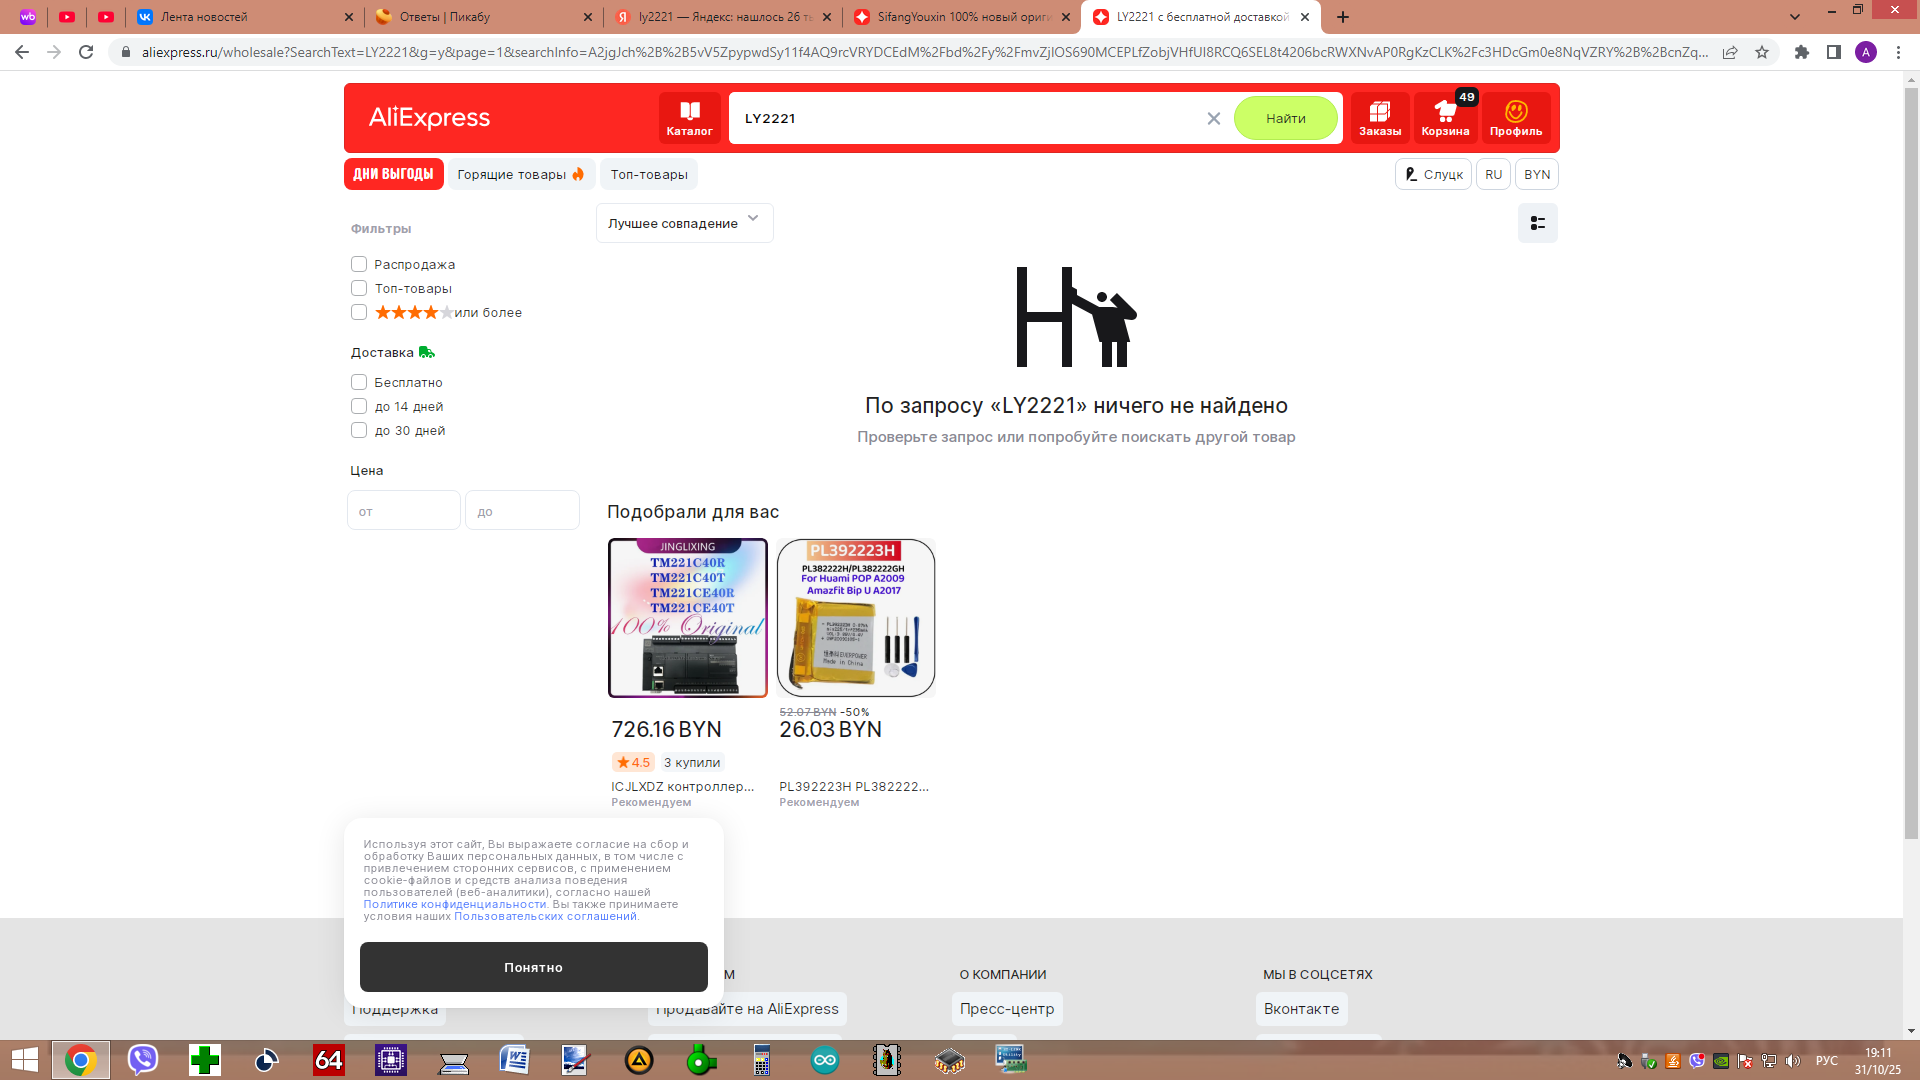Bookmark this page with star icon
The height and width of the screenshot is (1080, 1920).
[x=1761, y=52]
